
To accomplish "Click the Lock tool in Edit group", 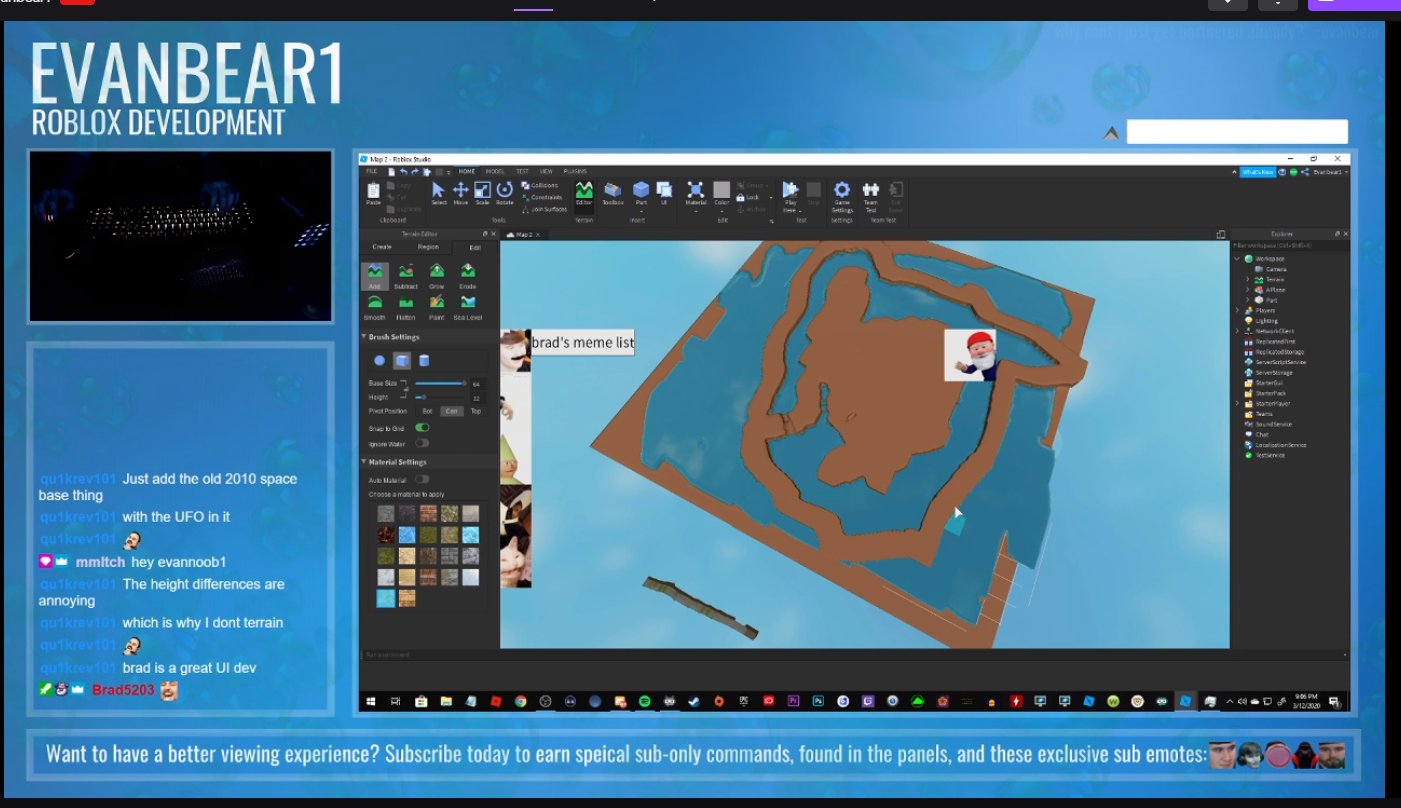I will point(747,197).
